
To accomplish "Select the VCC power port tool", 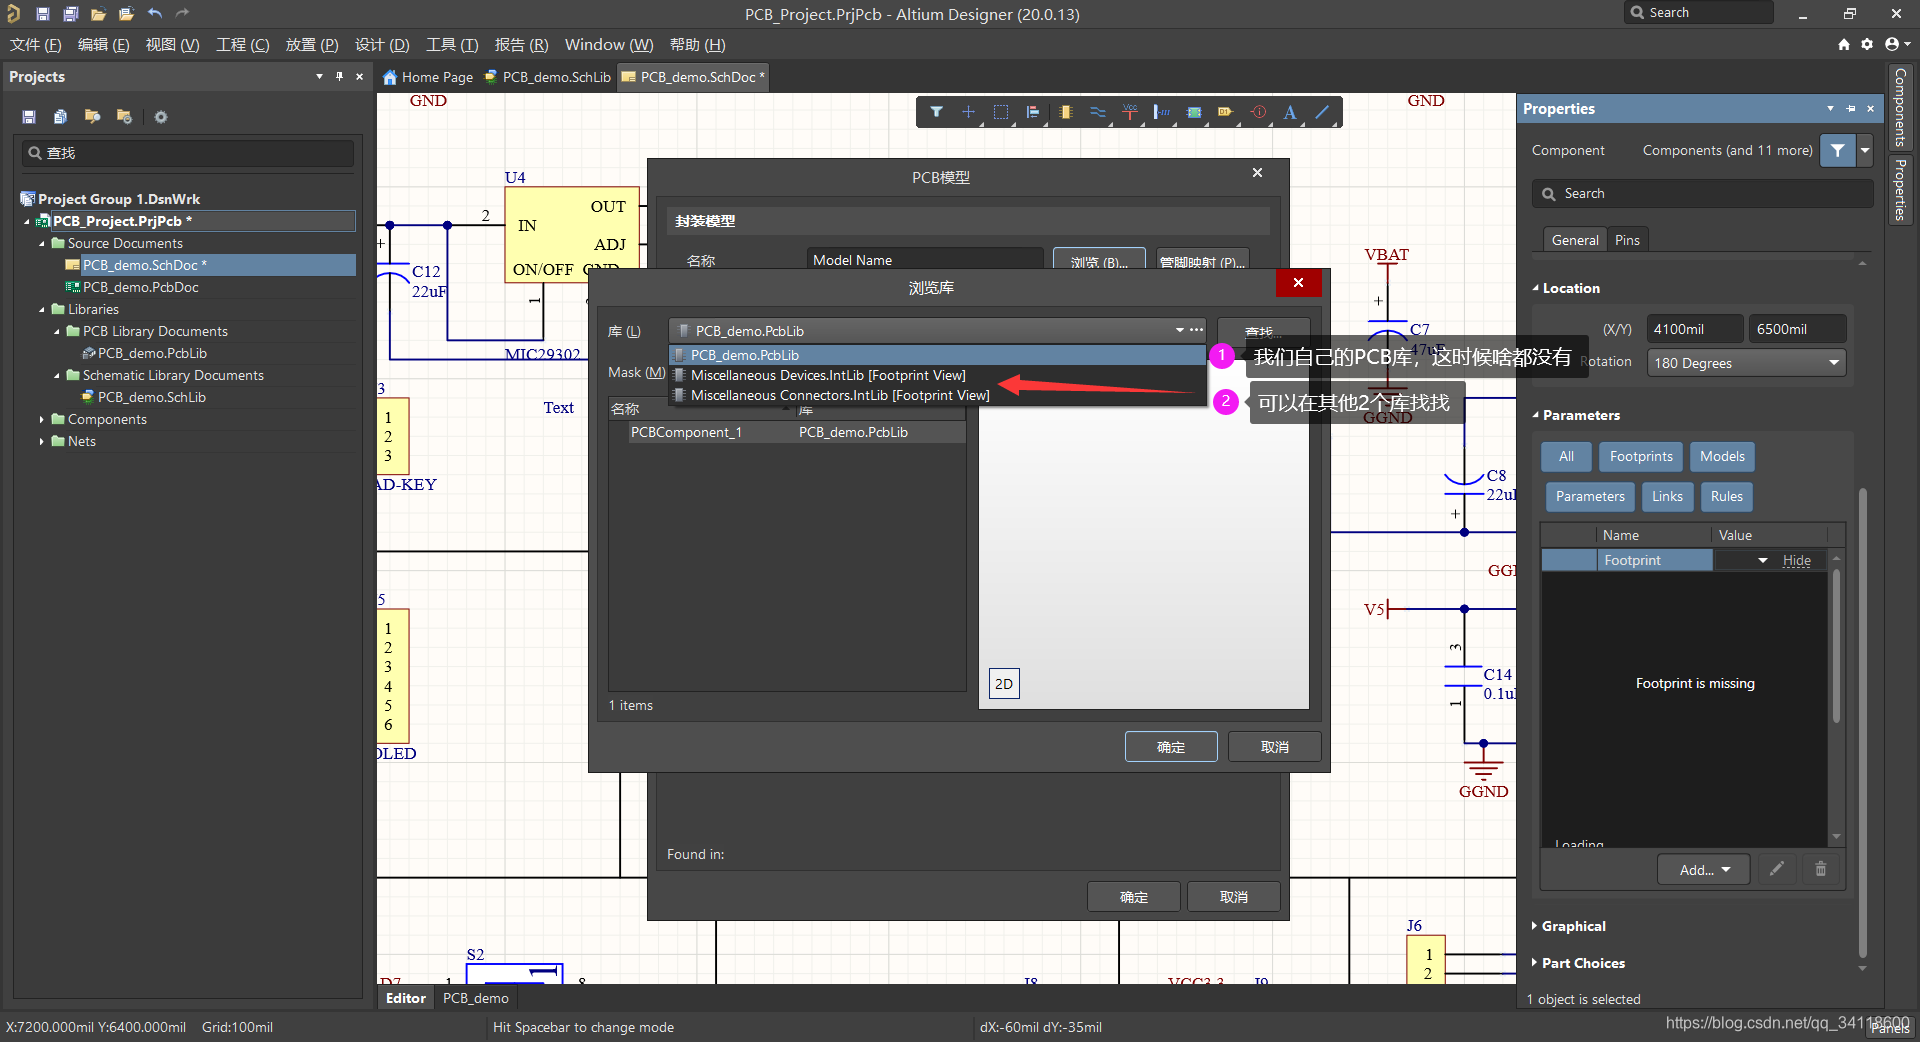I will 1130,112.
